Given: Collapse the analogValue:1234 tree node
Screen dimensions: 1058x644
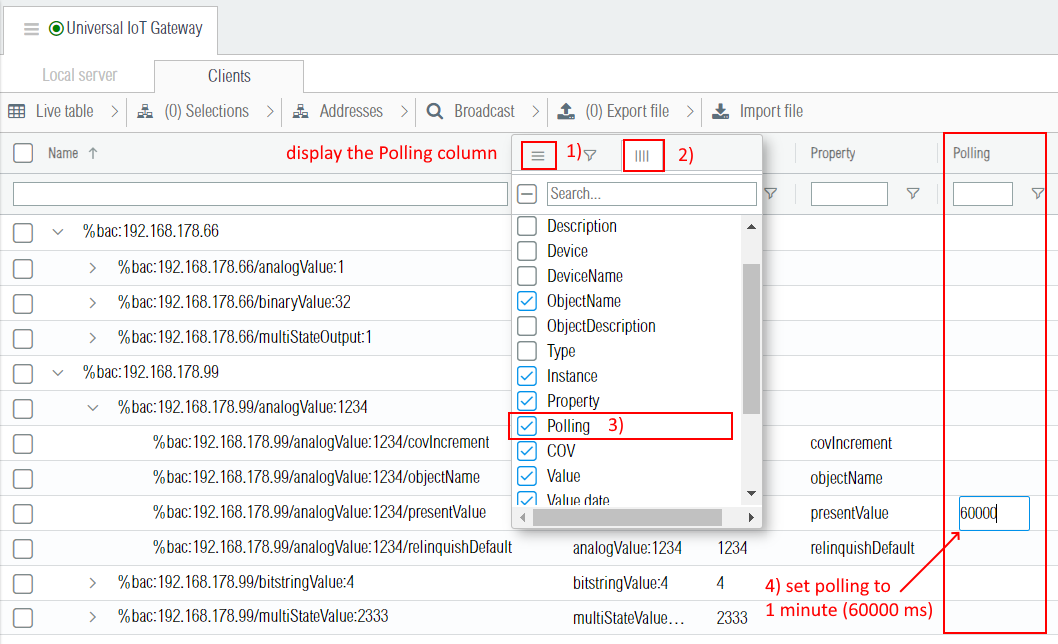Looking at the screenshot, I should point(92,408).
